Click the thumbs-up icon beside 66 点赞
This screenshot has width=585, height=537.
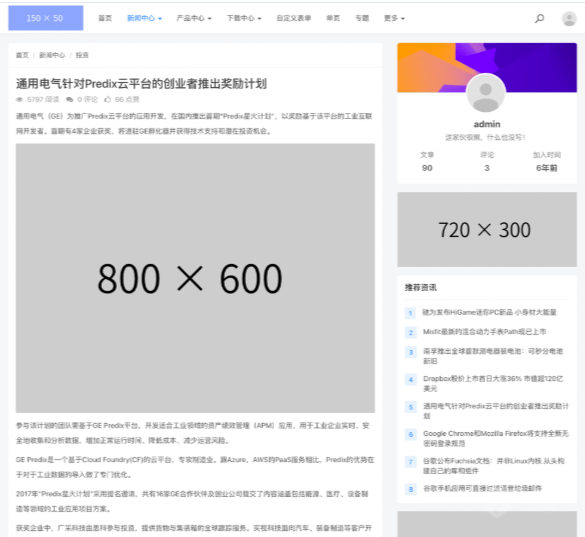pos(108,99)
